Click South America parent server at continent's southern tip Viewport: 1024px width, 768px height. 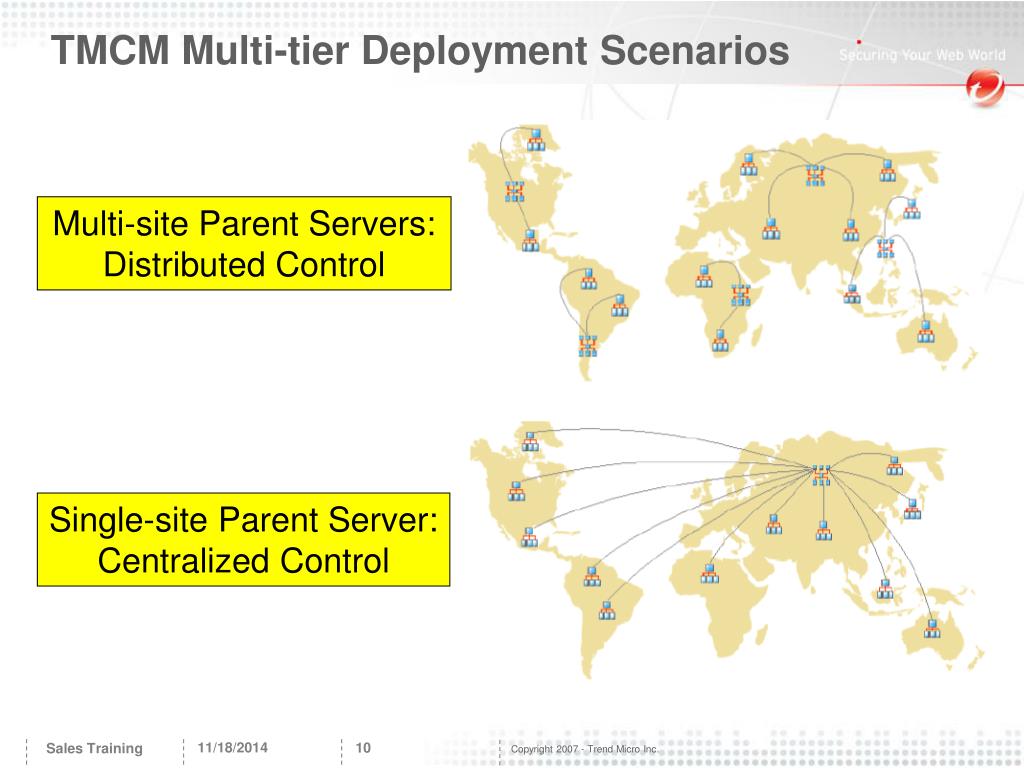(x=588, y=345)
